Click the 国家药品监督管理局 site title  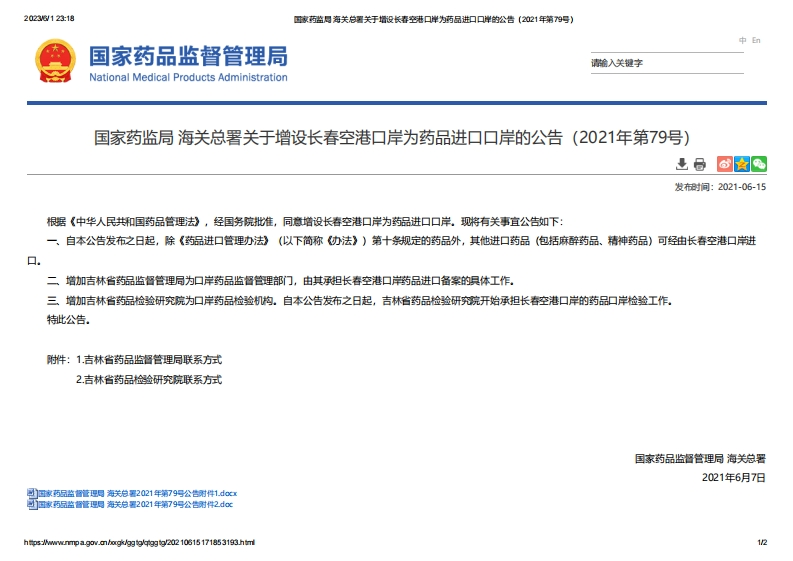[188, 55]
